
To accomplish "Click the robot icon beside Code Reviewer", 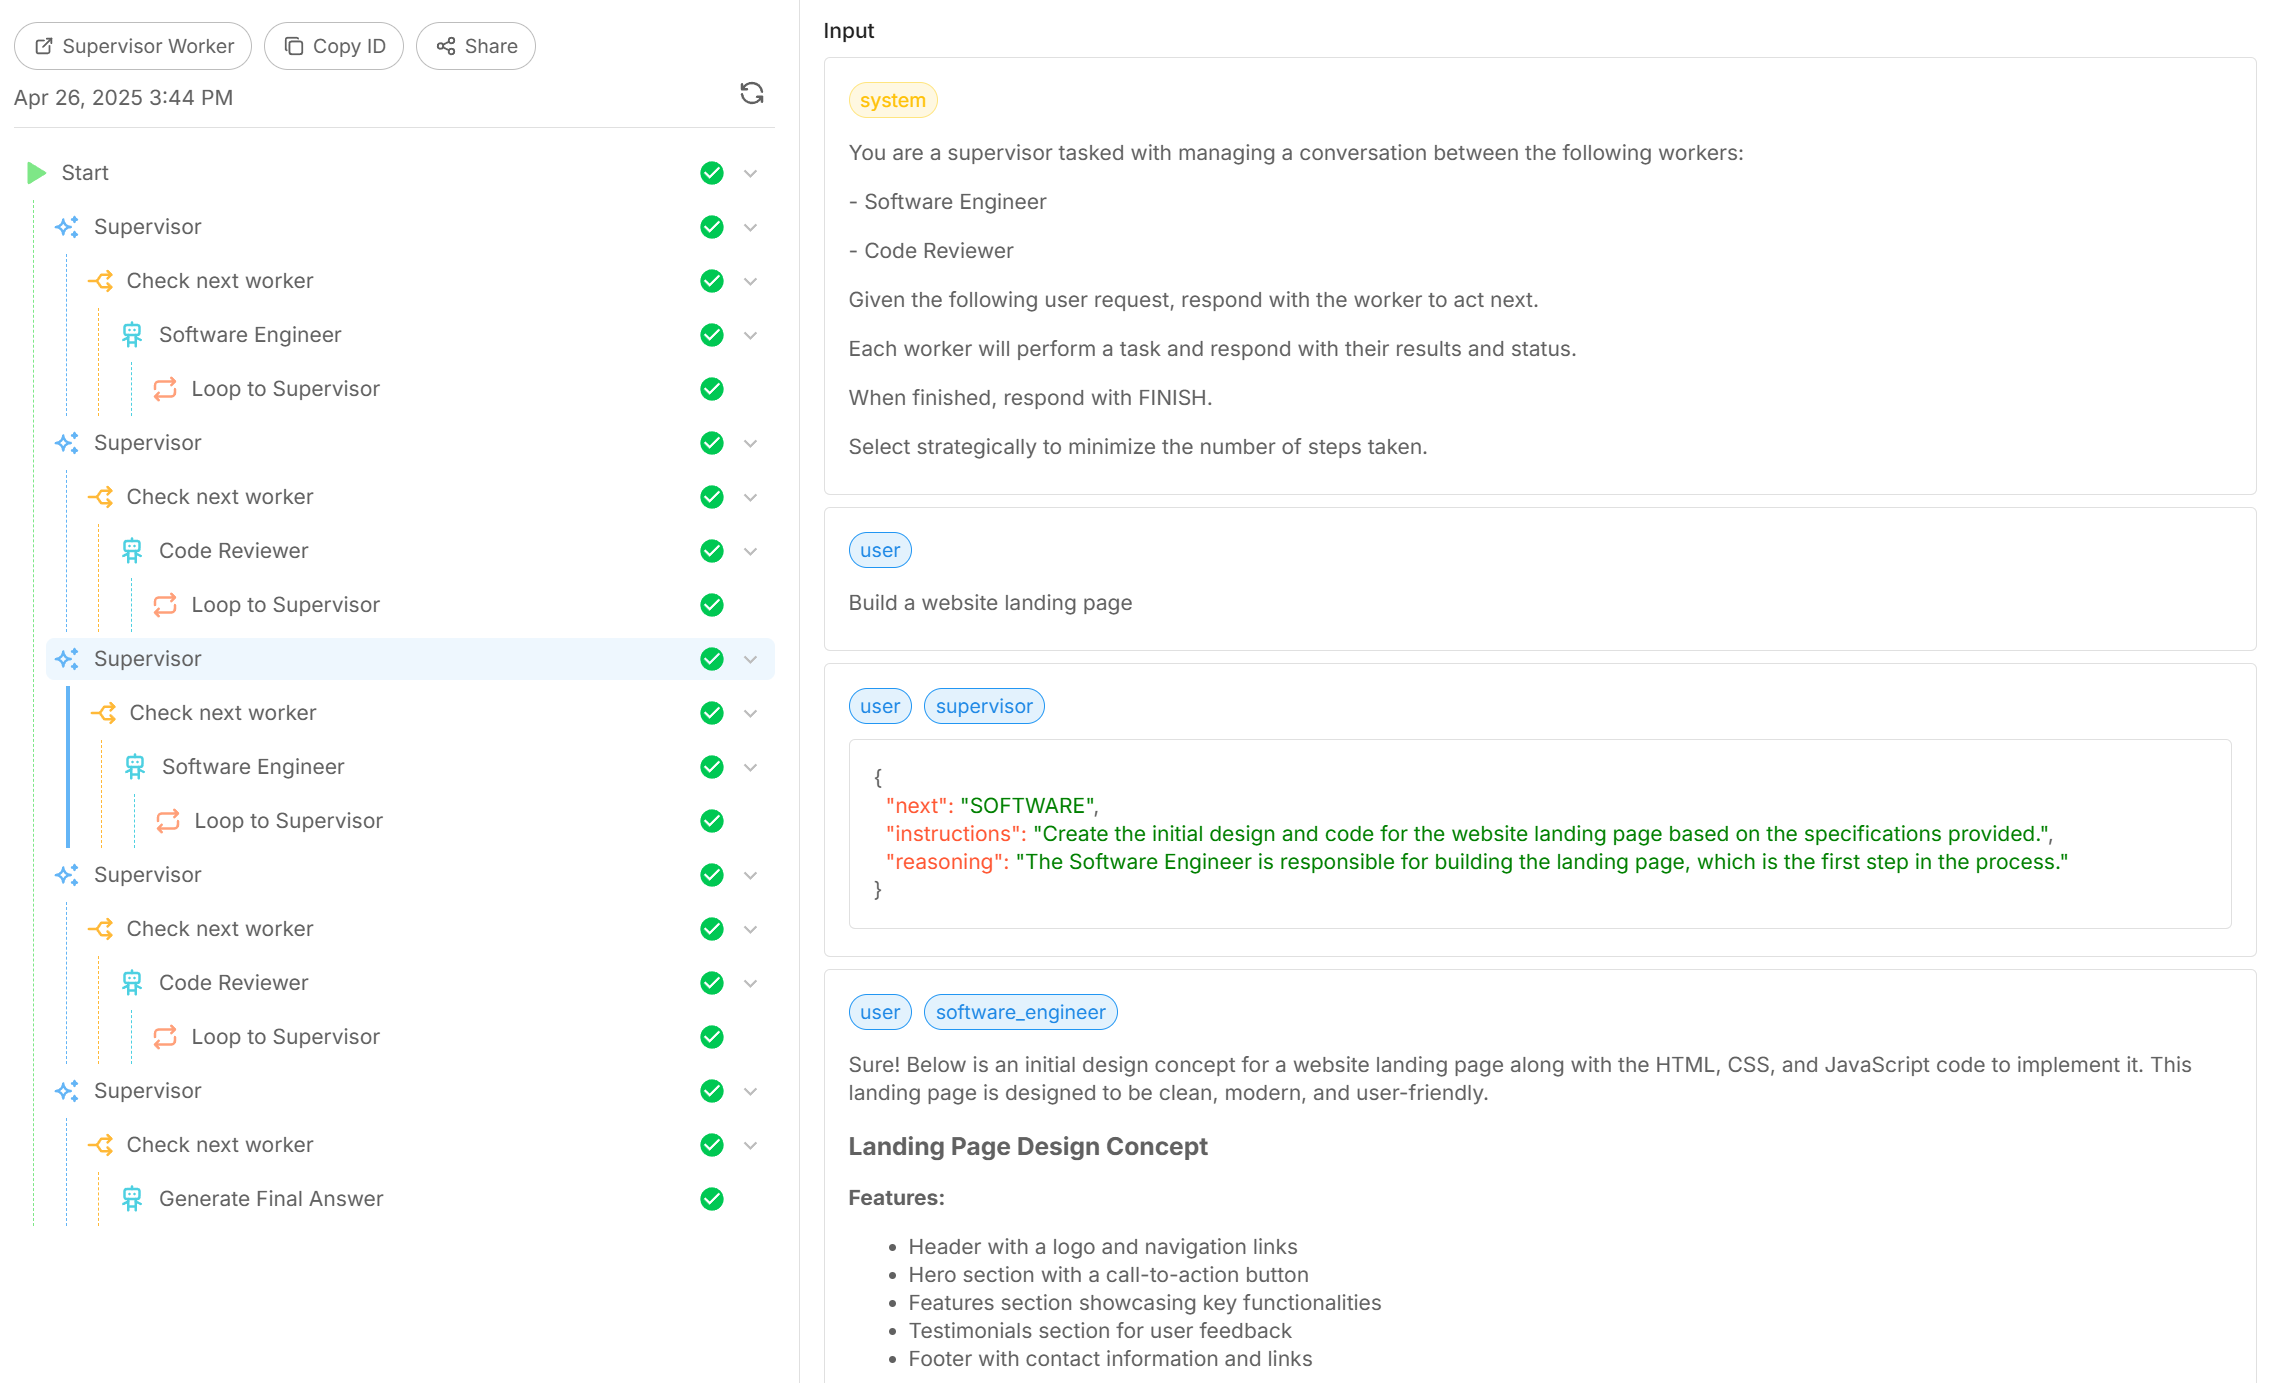I will pos(131,550).
